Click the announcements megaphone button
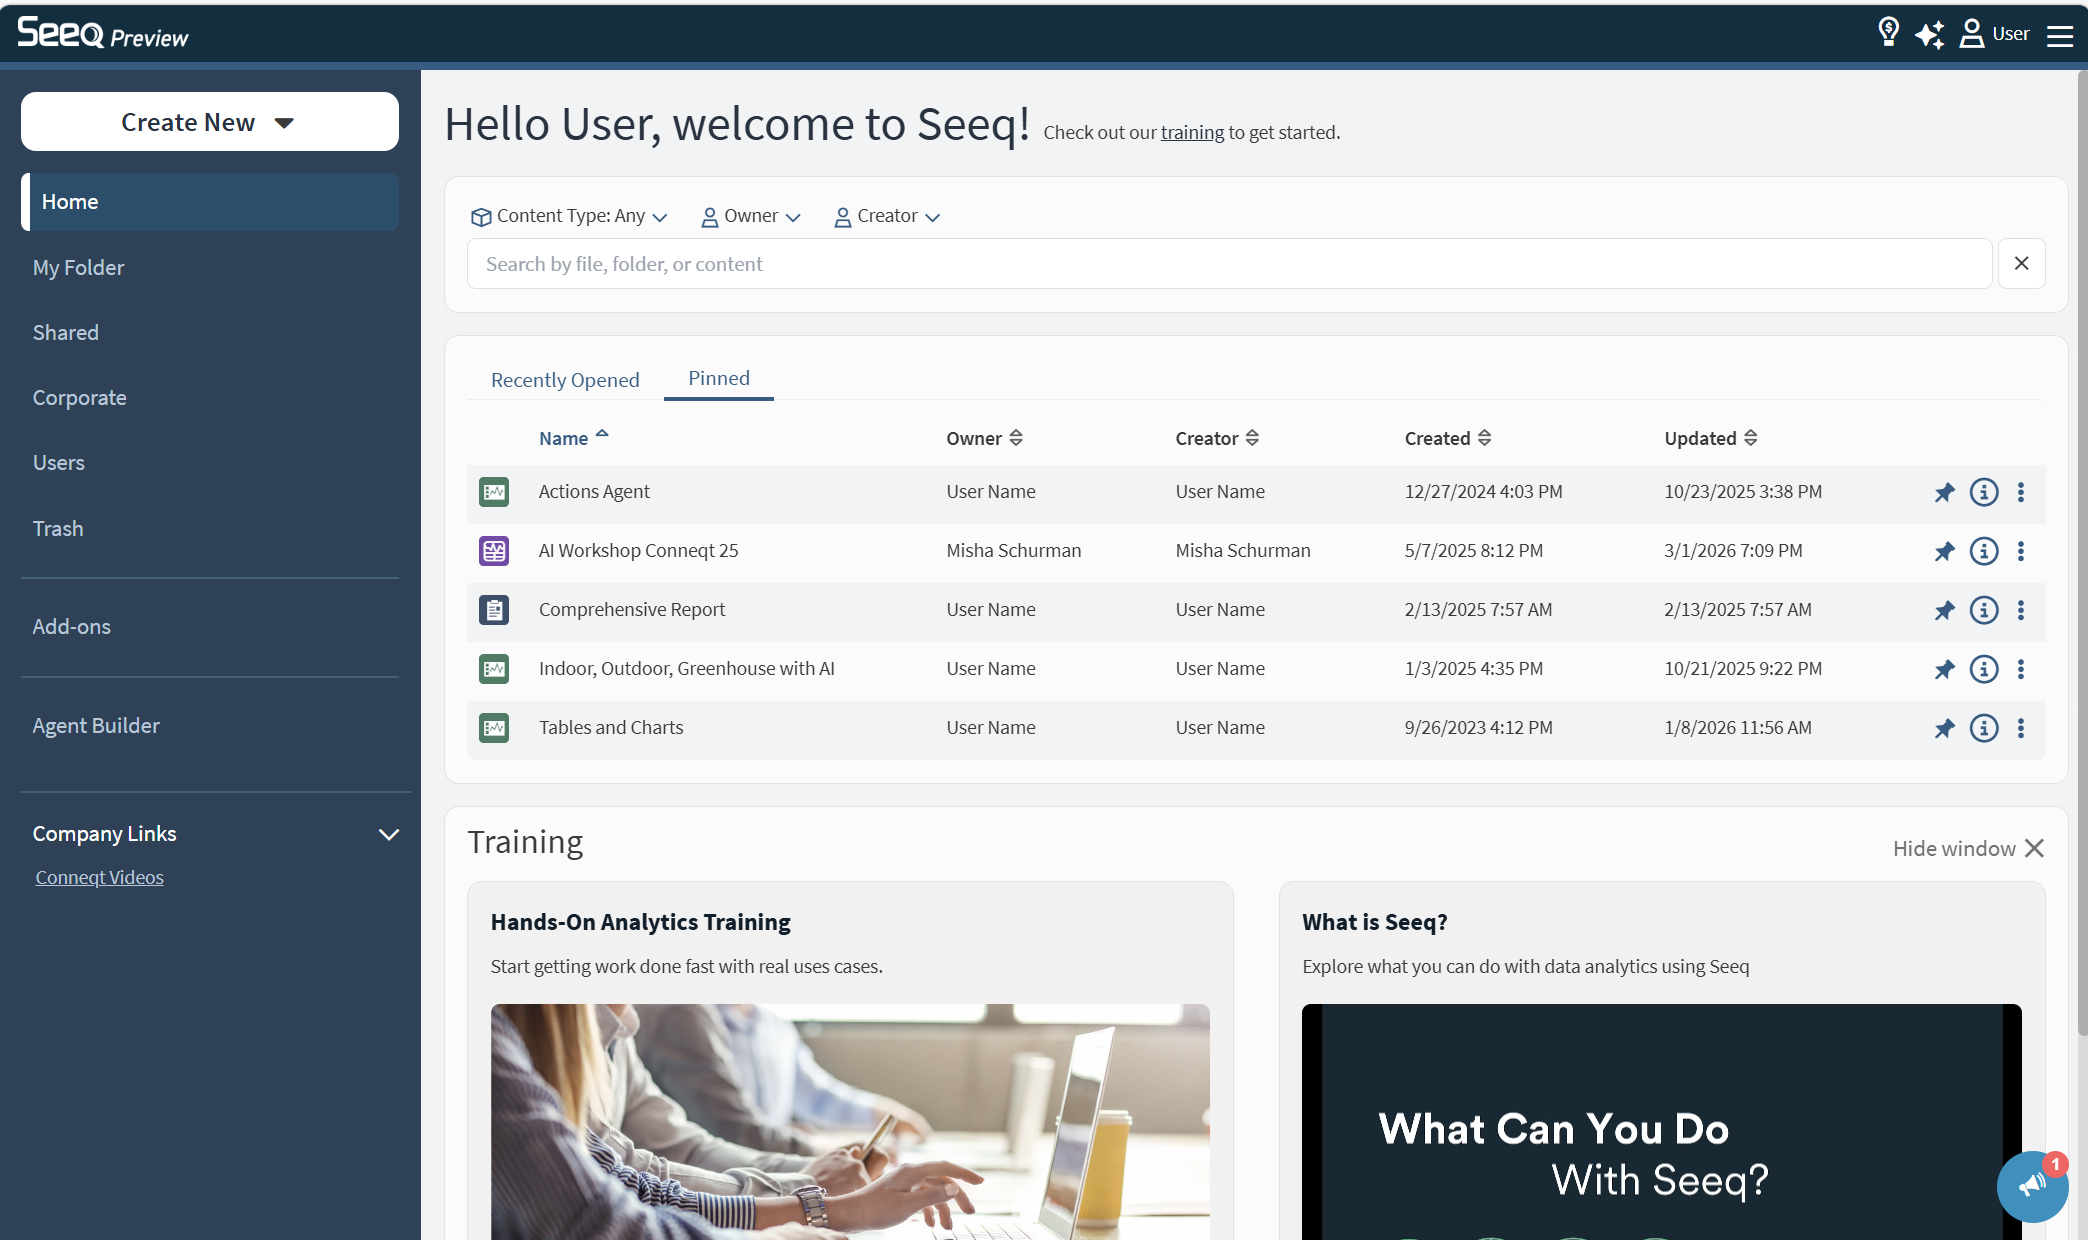The width and height of the screenshot is (2088, 1240). coord(2031,1187)
